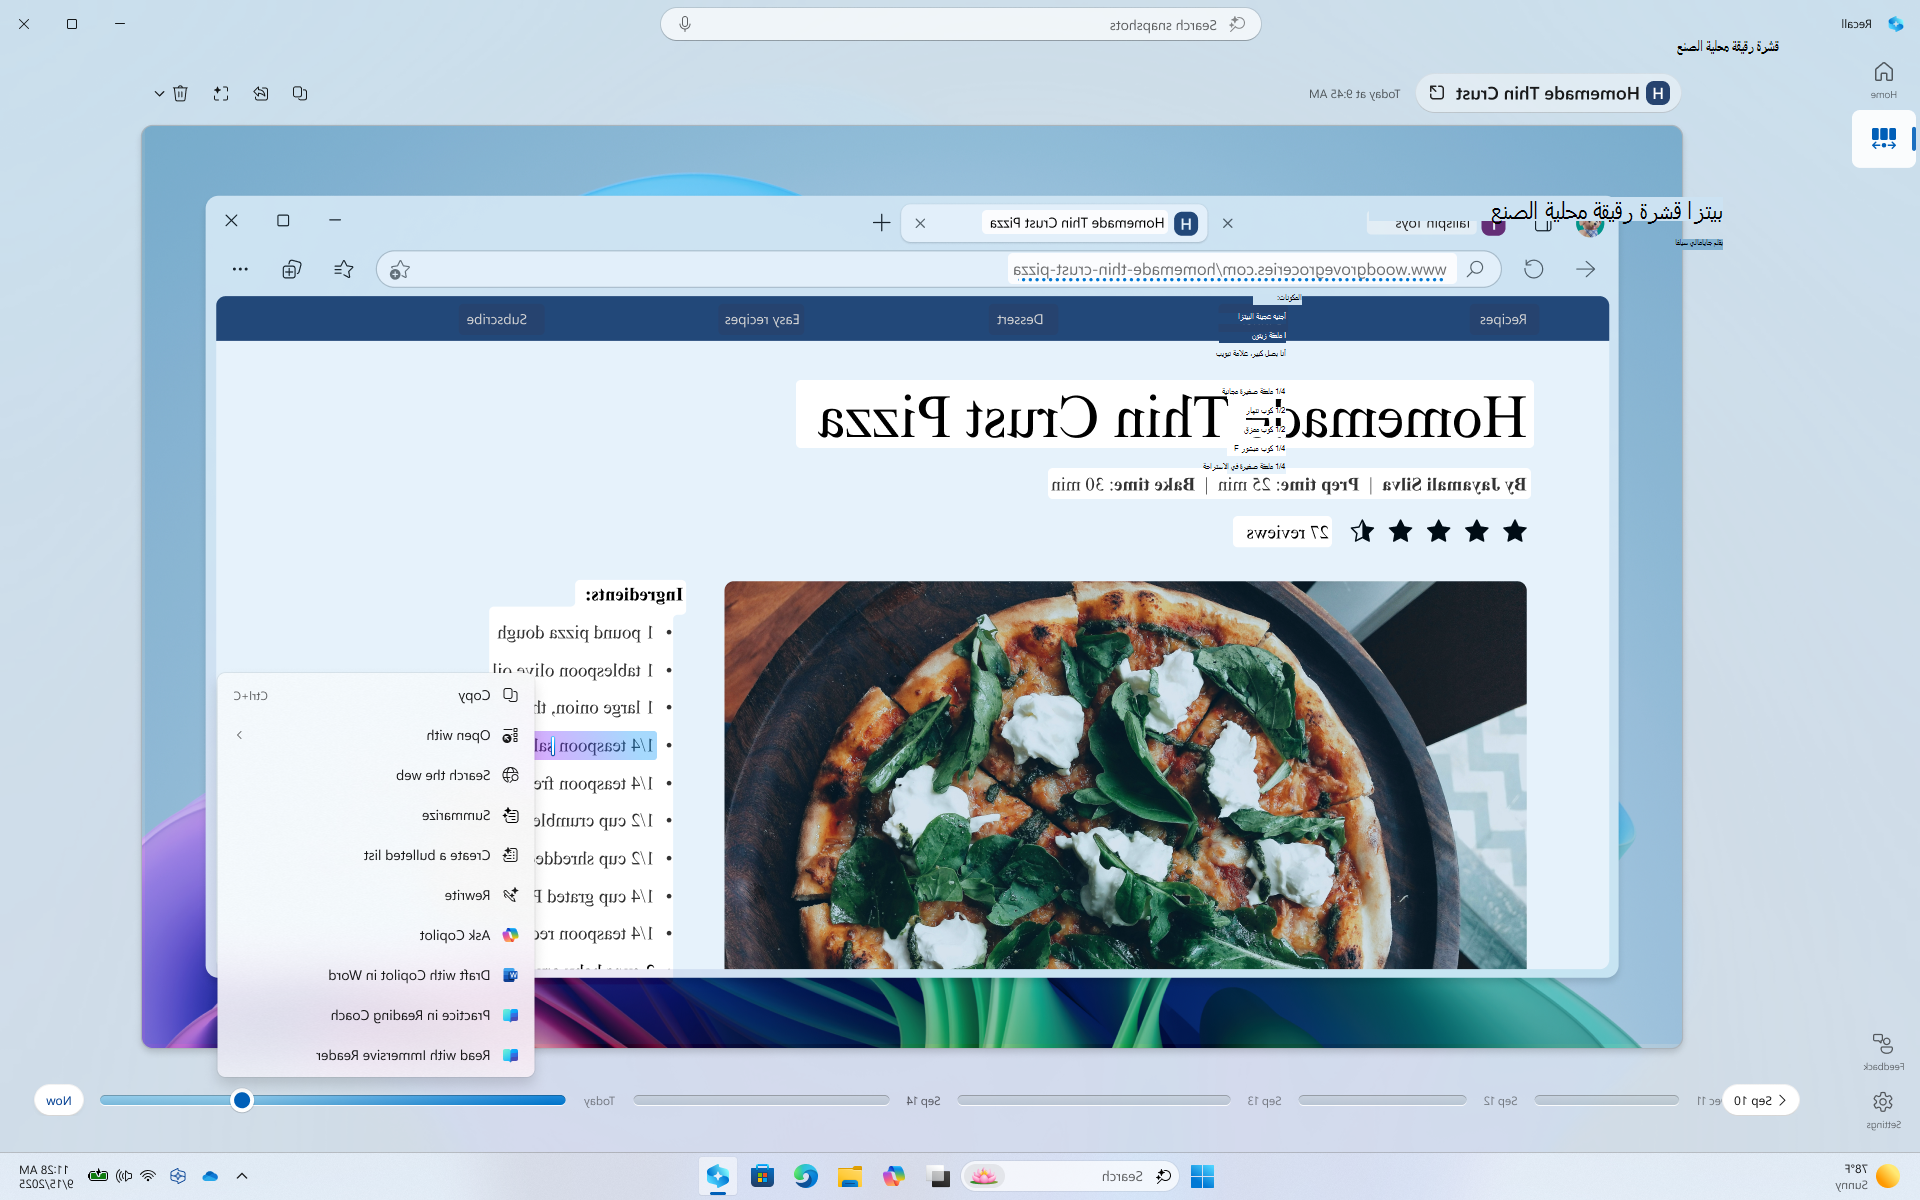Choose Read with Immersive Reader
This screenshot has width=1920, height=1200.
[x=376, y=1055]
